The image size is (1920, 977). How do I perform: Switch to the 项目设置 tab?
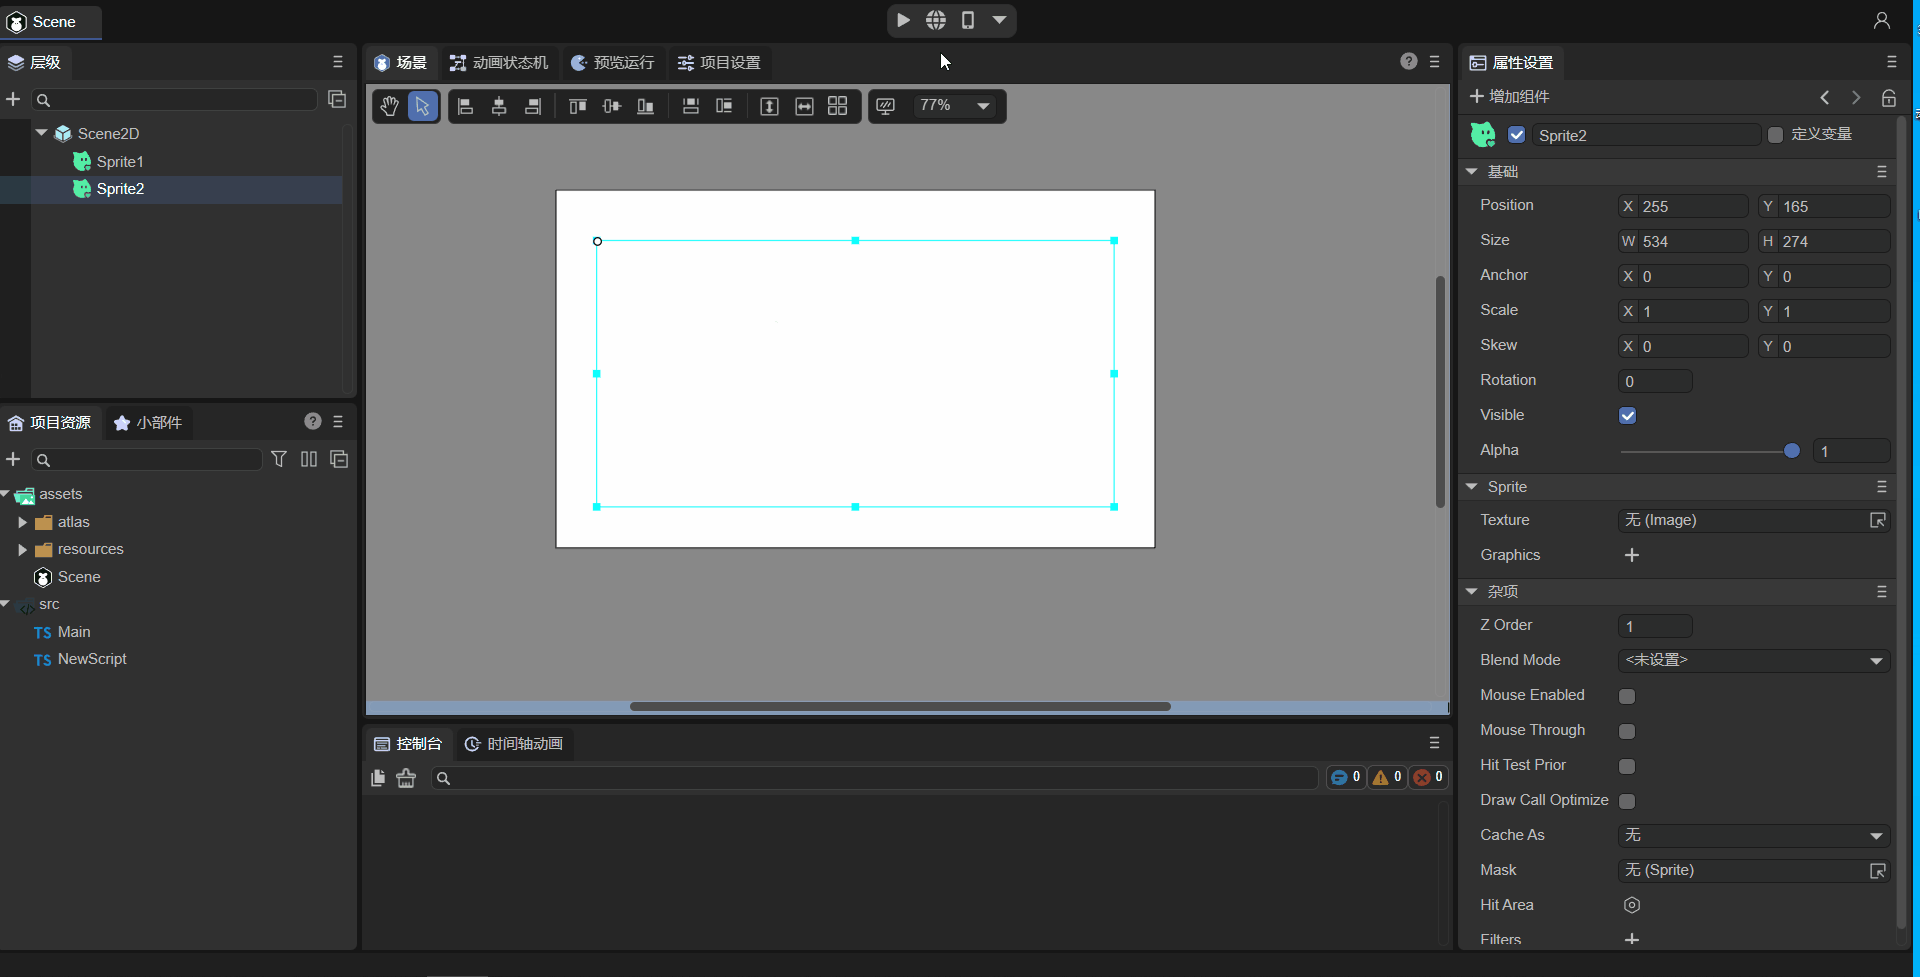pyautogui.click(x=719, y=63)
